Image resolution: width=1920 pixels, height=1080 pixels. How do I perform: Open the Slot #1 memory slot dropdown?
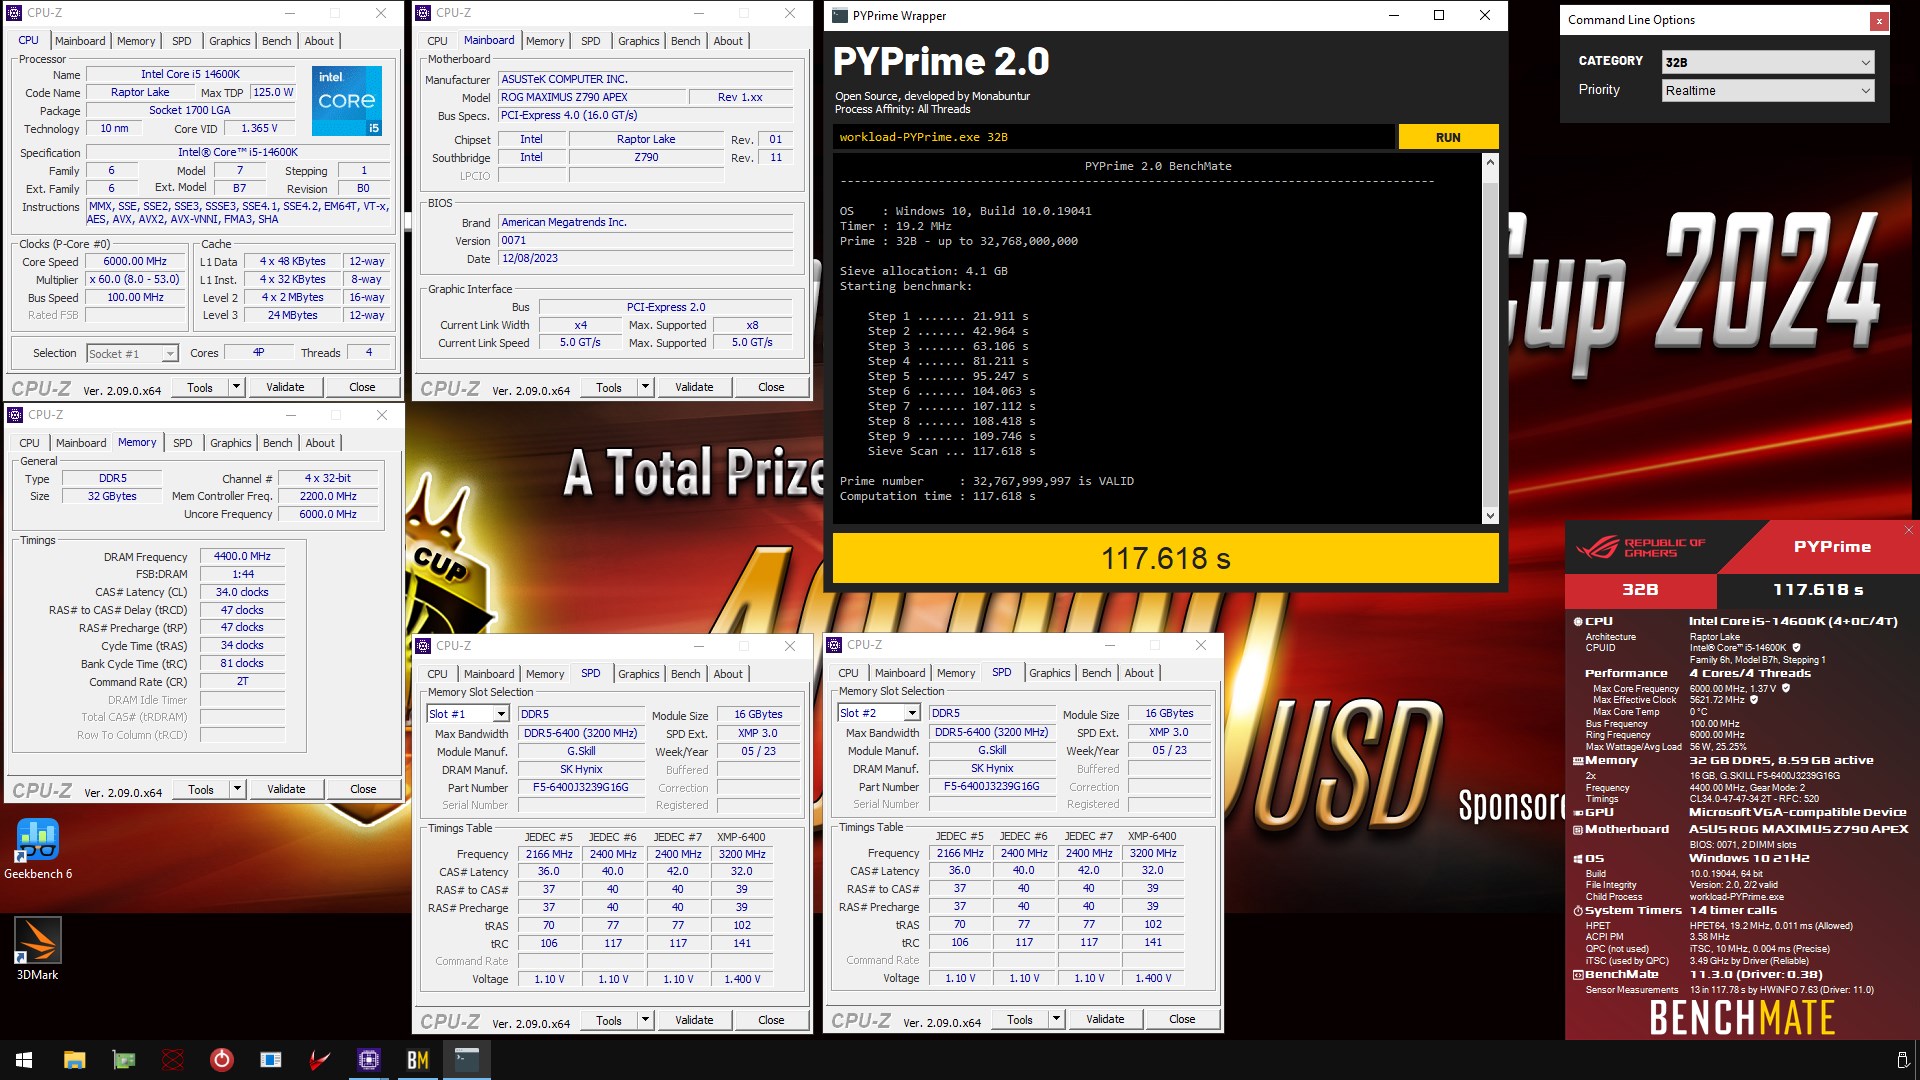point(467,714)
